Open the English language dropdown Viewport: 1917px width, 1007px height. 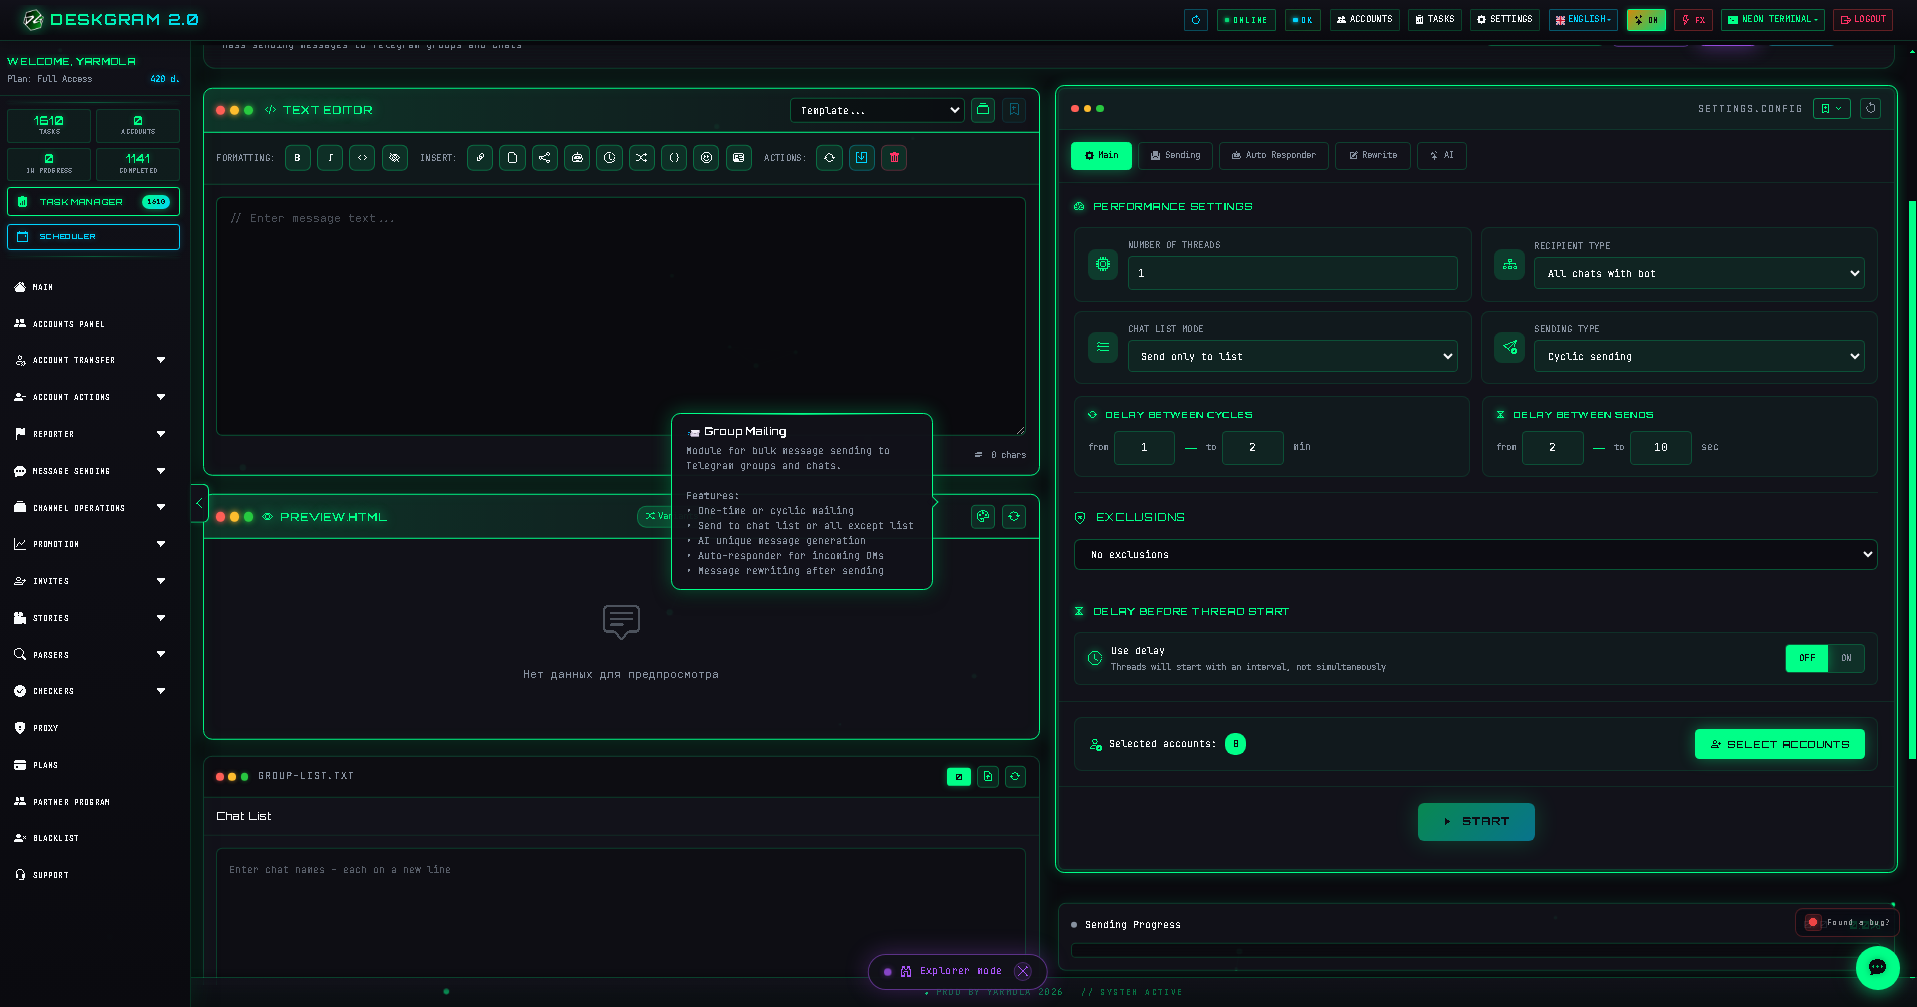point(1583,19)
